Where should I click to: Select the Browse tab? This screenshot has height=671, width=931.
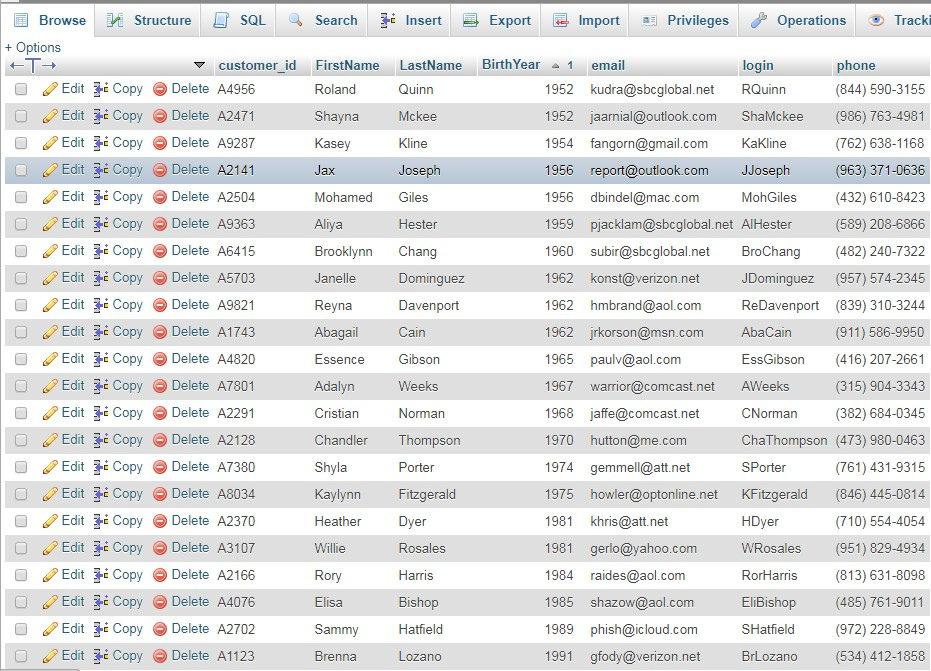pyautogui.click(x=49, y=20)
